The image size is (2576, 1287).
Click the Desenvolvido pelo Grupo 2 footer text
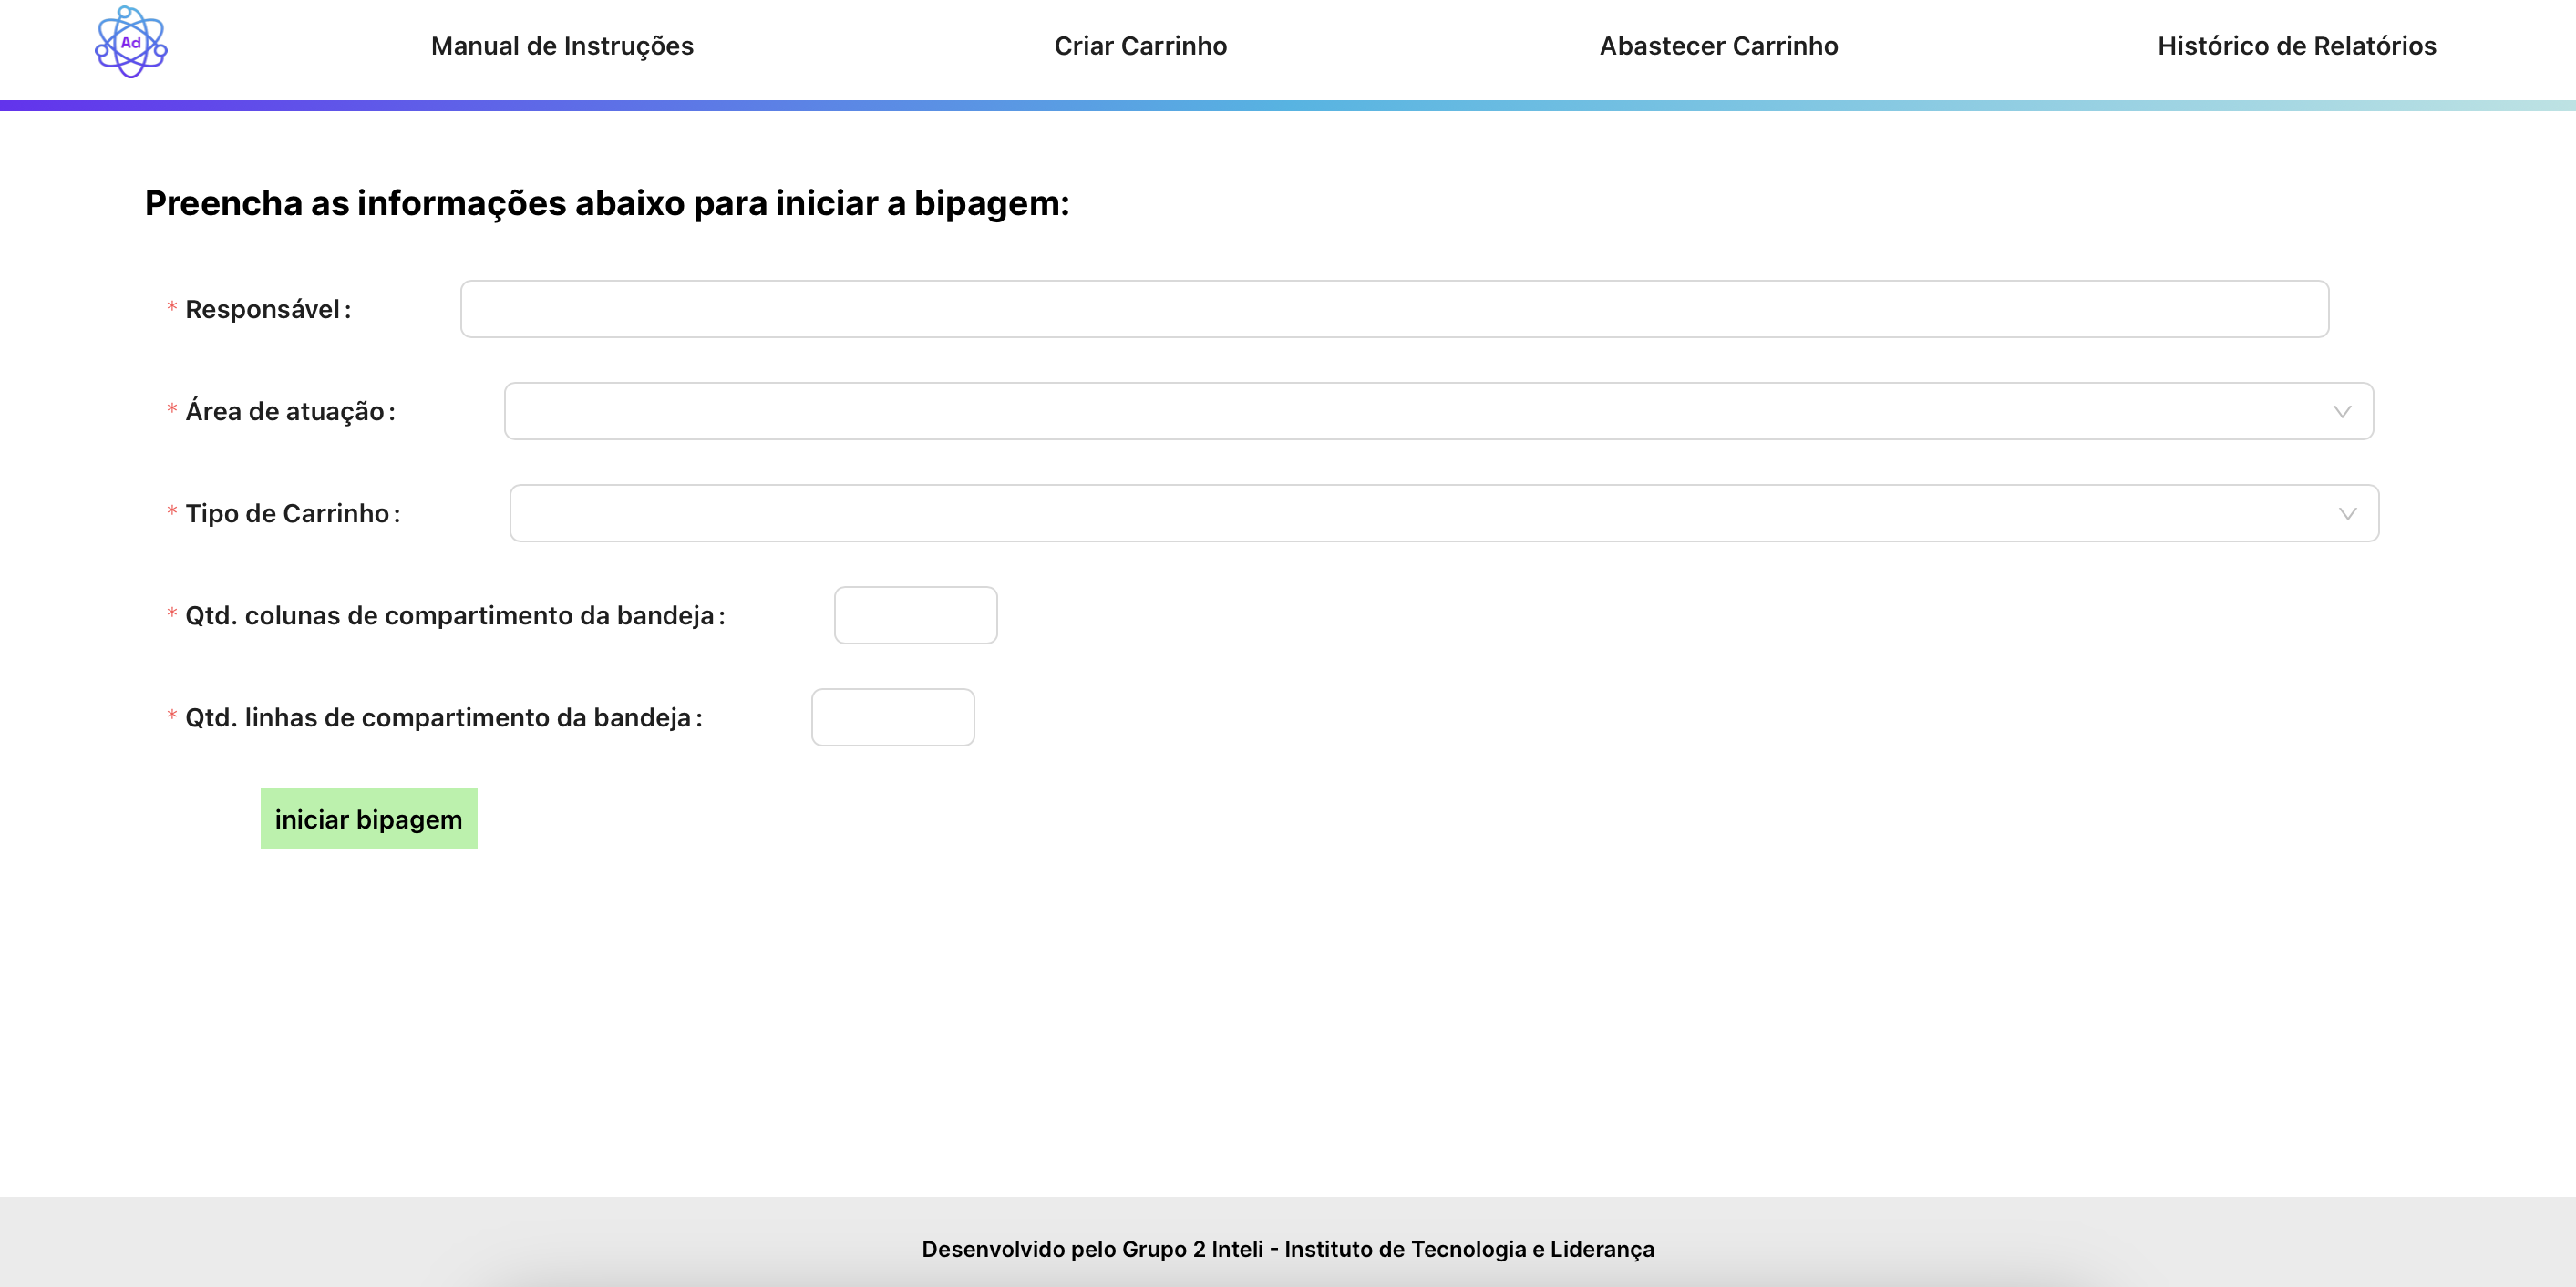(1287, 1249)
